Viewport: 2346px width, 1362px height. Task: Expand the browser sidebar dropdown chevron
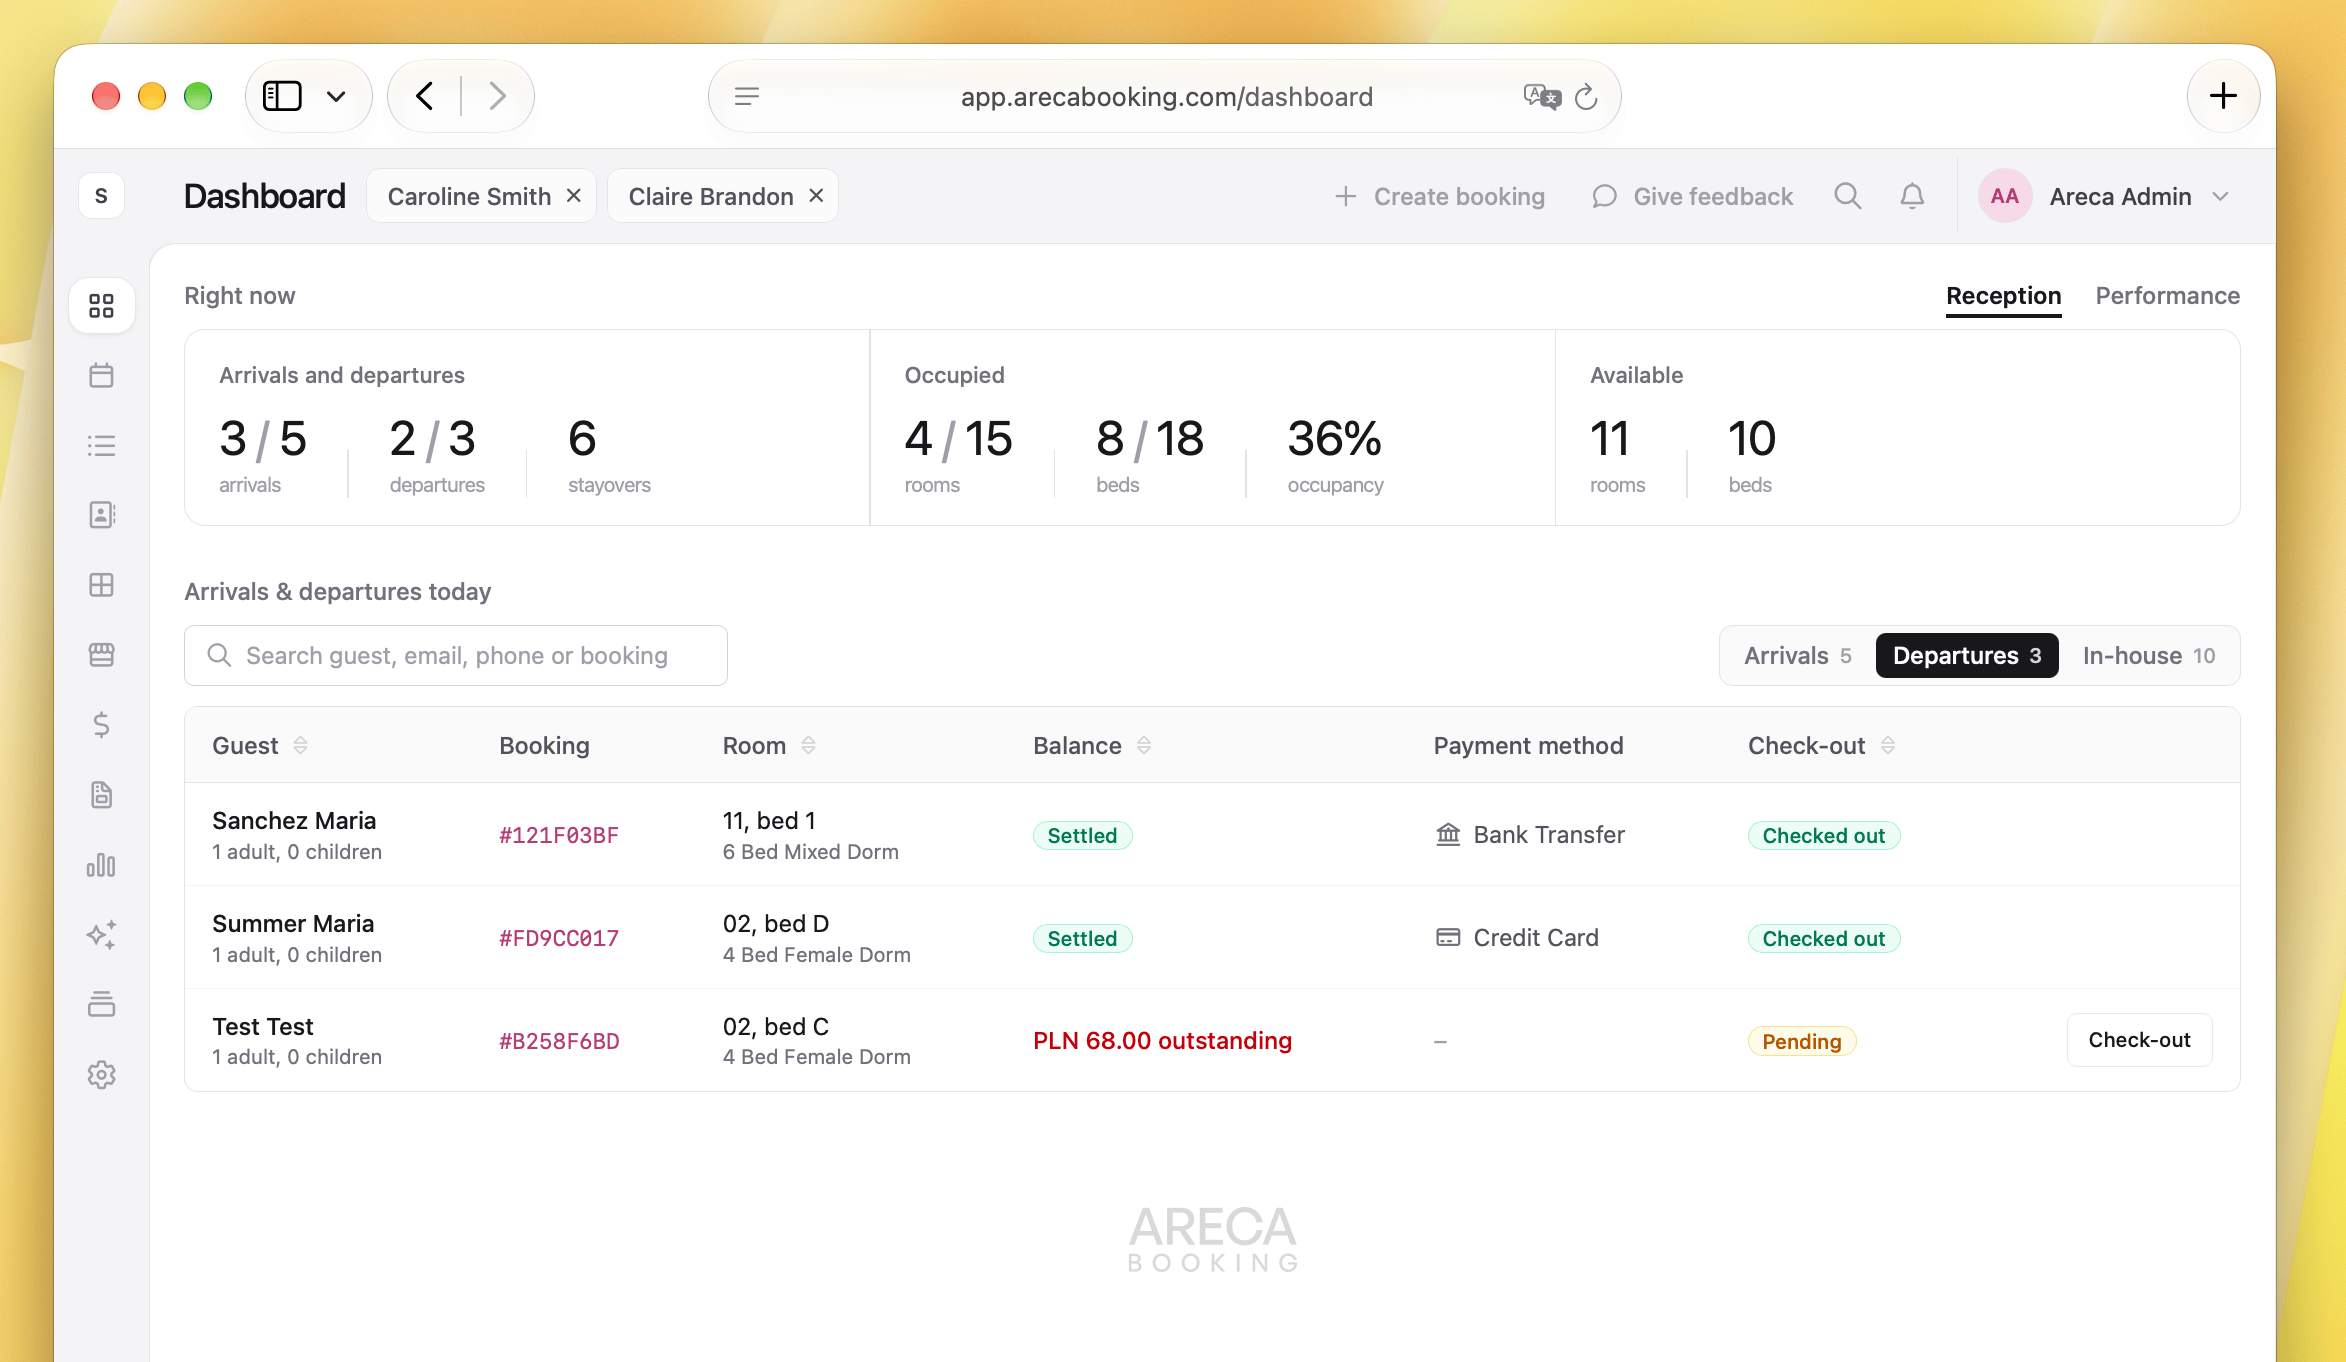336,96
